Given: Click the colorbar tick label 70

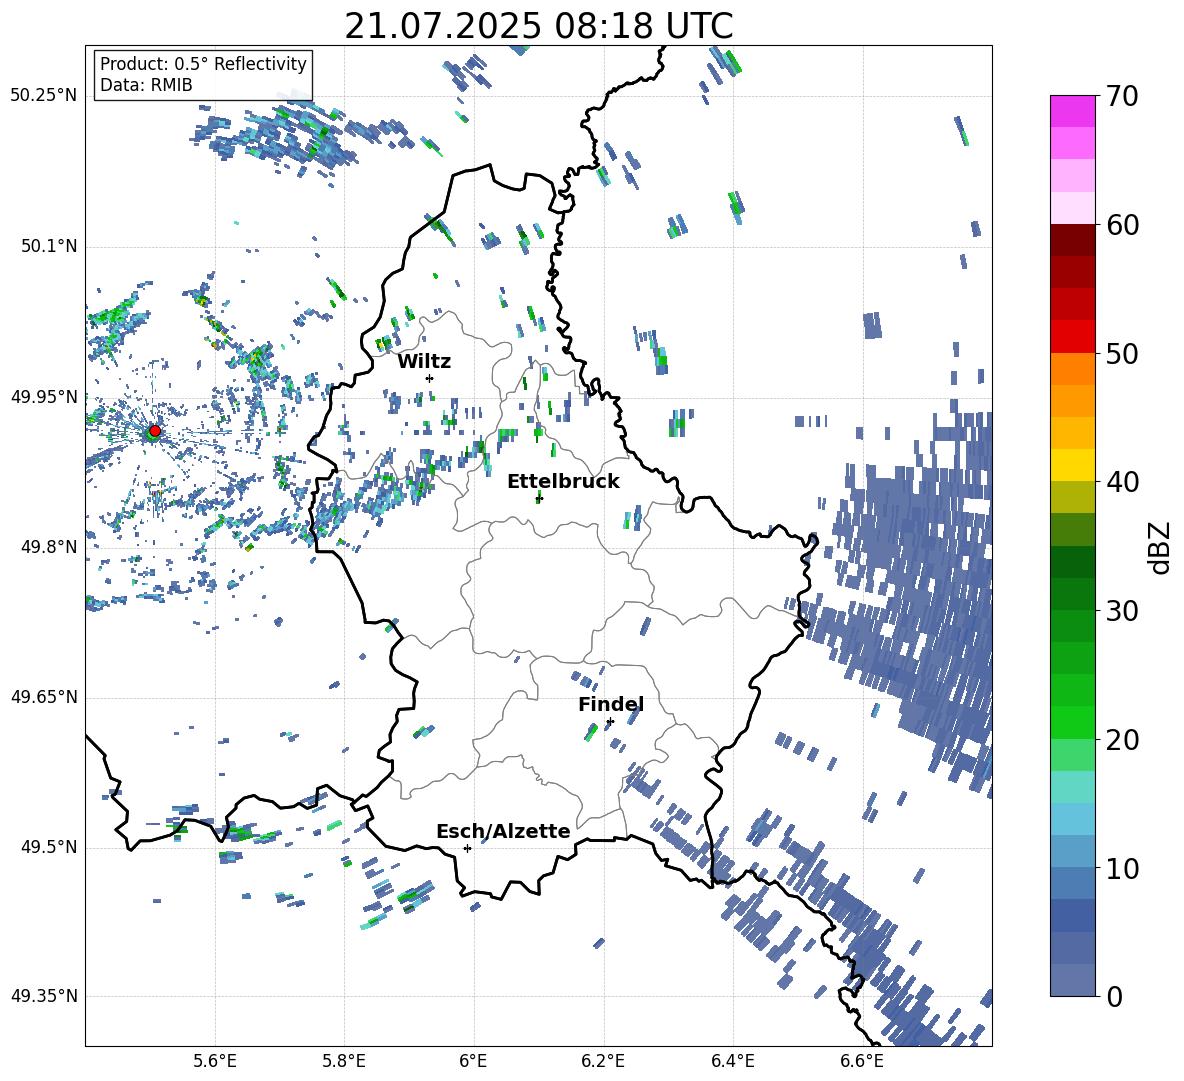Looking at the screenshot, I should pyautogui.click(x=1122, y=97).
